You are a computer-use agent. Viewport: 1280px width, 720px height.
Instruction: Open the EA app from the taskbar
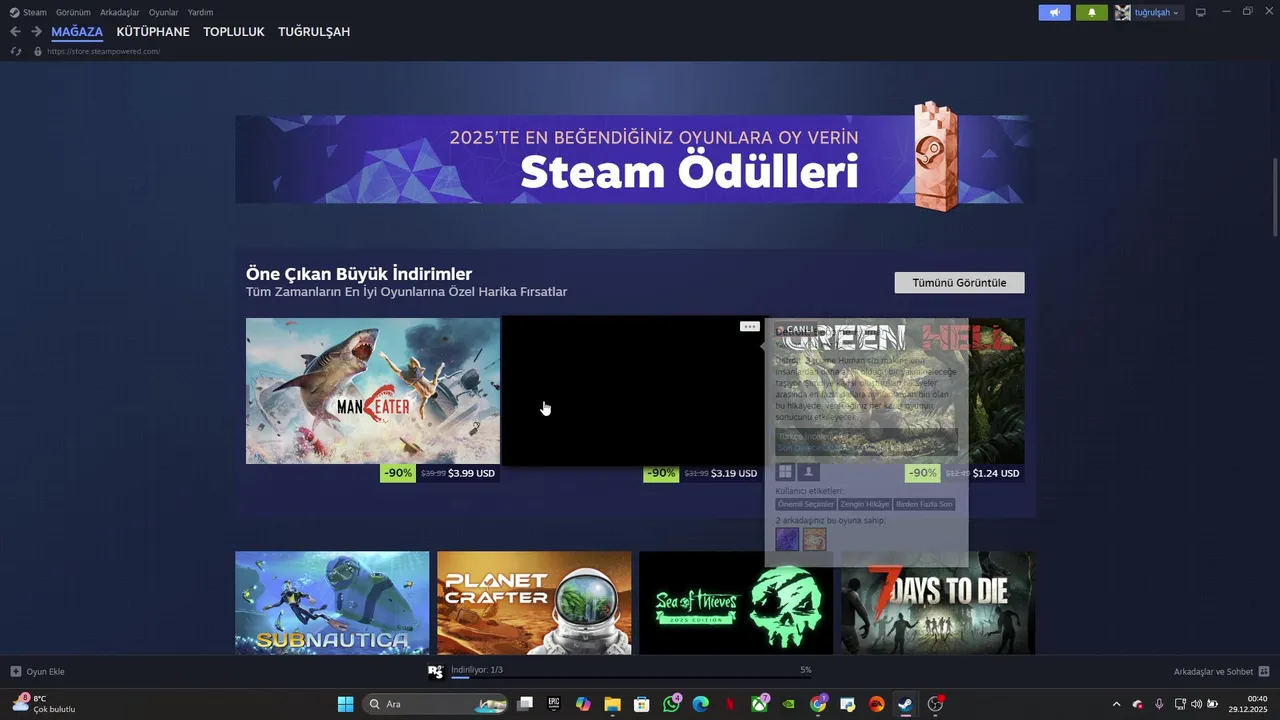point(876,704)
